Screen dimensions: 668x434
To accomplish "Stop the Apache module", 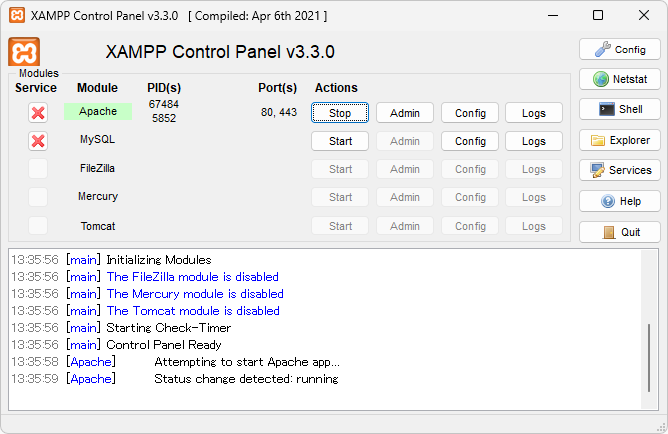I will [x=340, y=113].
